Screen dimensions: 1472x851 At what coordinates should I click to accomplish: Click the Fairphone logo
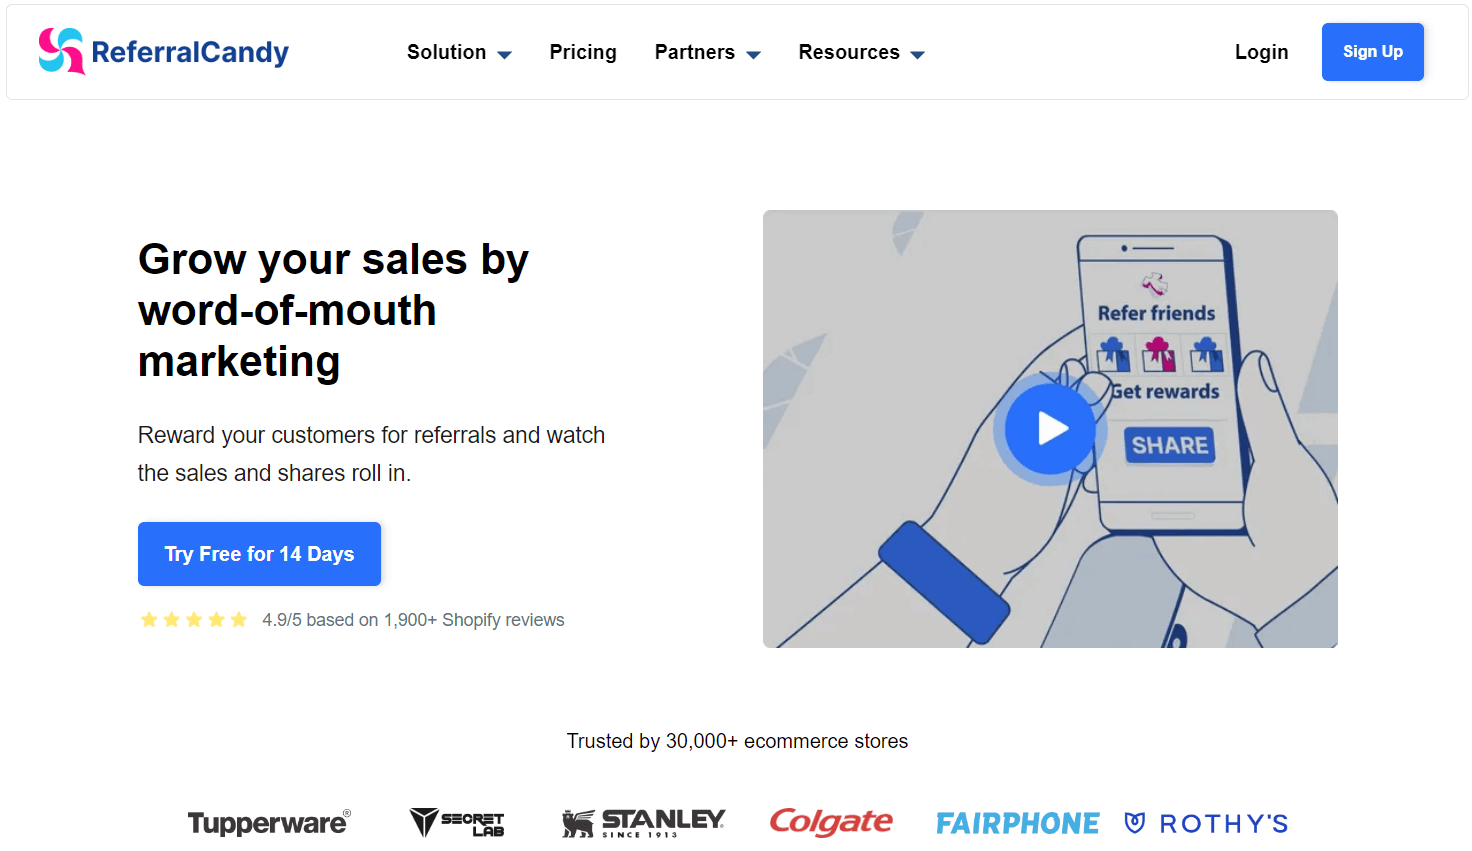[x=1017, y=822]
